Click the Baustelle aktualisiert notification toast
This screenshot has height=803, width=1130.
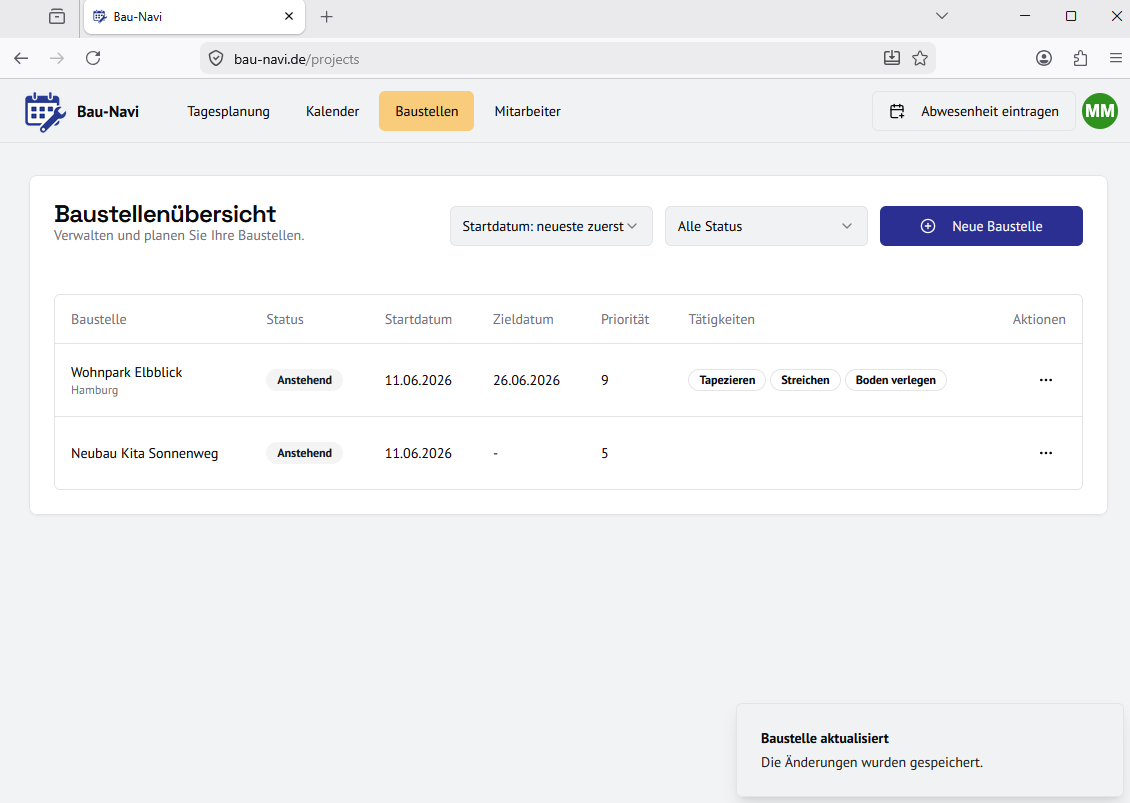[x=930, y=750]
